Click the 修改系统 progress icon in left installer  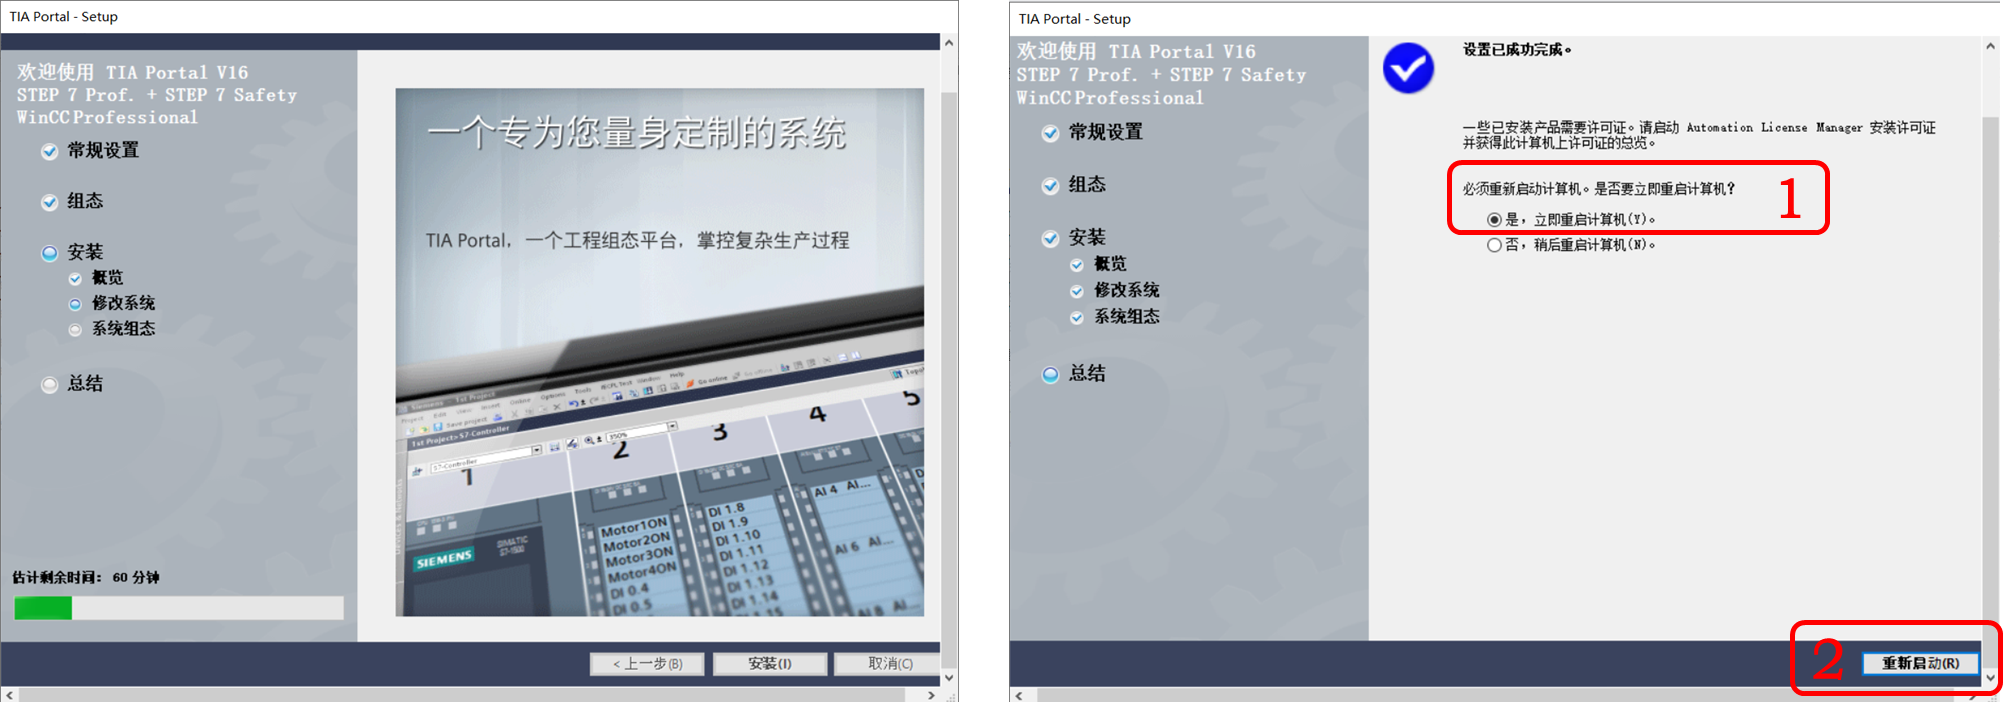coord(75,304)
